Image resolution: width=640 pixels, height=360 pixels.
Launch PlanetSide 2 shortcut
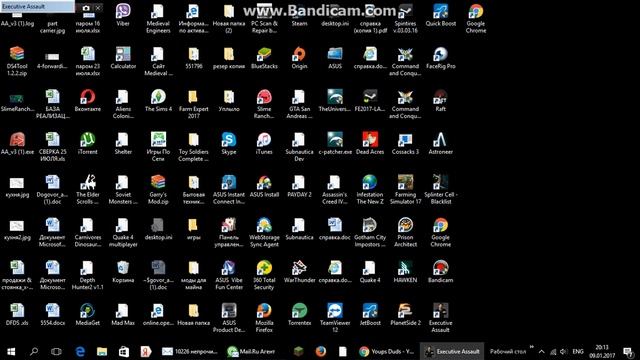click(405, 315)
